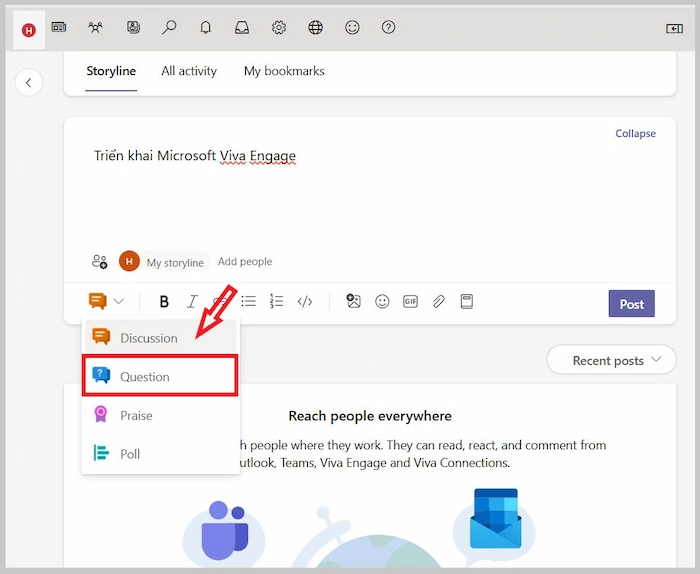The image size is (700, 574).
Task: Select Poll post type
Action: coord(160,453)
